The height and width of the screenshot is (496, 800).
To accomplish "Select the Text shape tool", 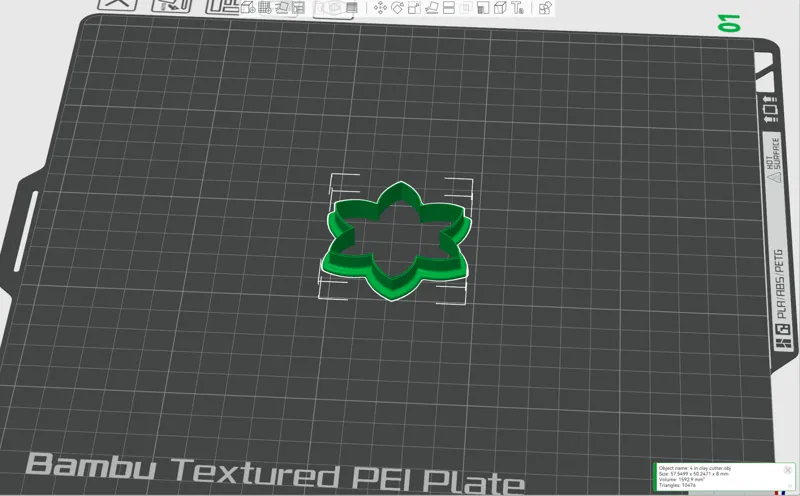I will coord(518,7).
